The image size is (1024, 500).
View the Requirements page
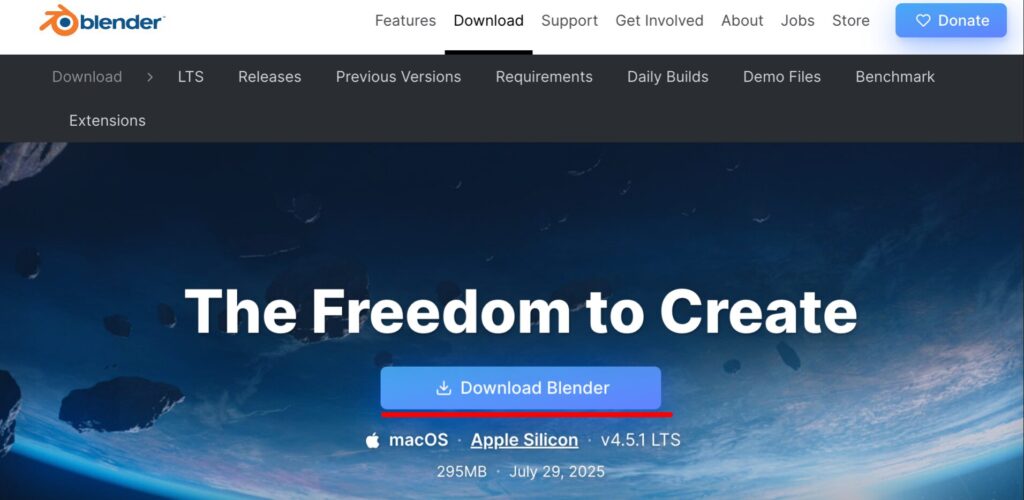[544, 77]
